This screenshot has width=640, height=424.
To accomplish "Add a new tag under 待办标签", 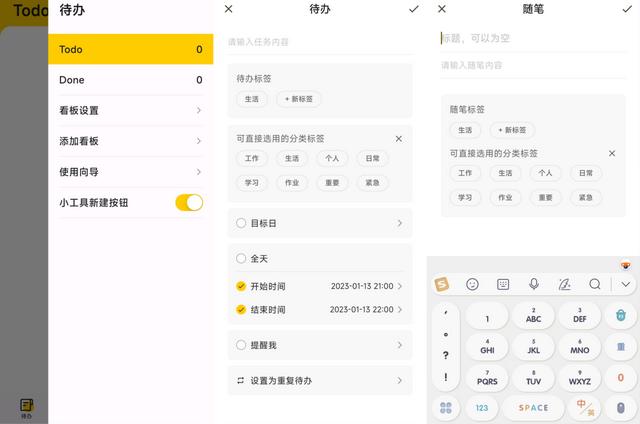I will (x=299, y=99).
